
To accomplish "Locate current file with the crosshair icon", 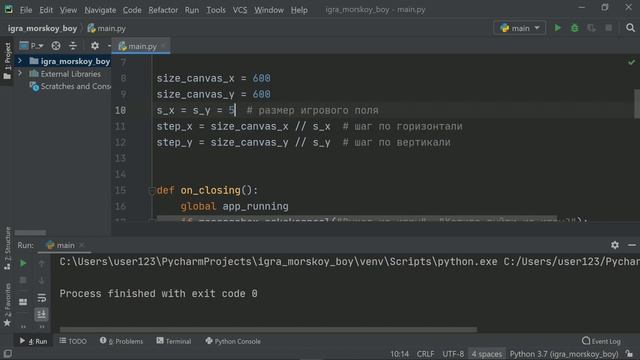I will pos(56,46).
